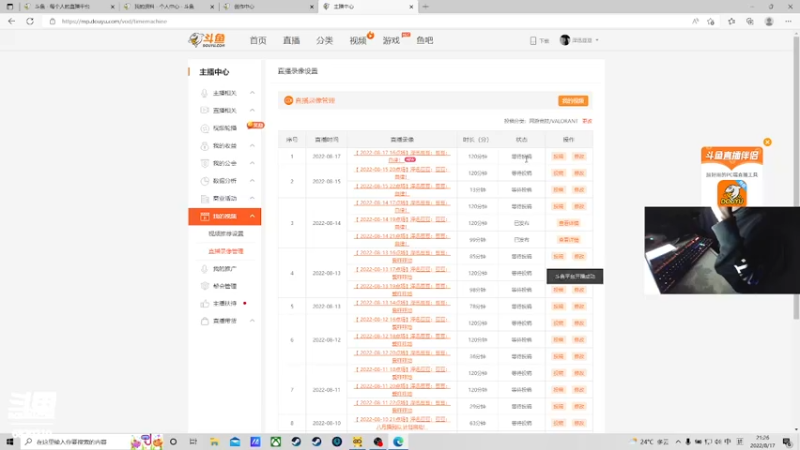800x450 pixels.
Task: Open Microsoft Edge from taskbar
Action: click(x=398, y=442)
